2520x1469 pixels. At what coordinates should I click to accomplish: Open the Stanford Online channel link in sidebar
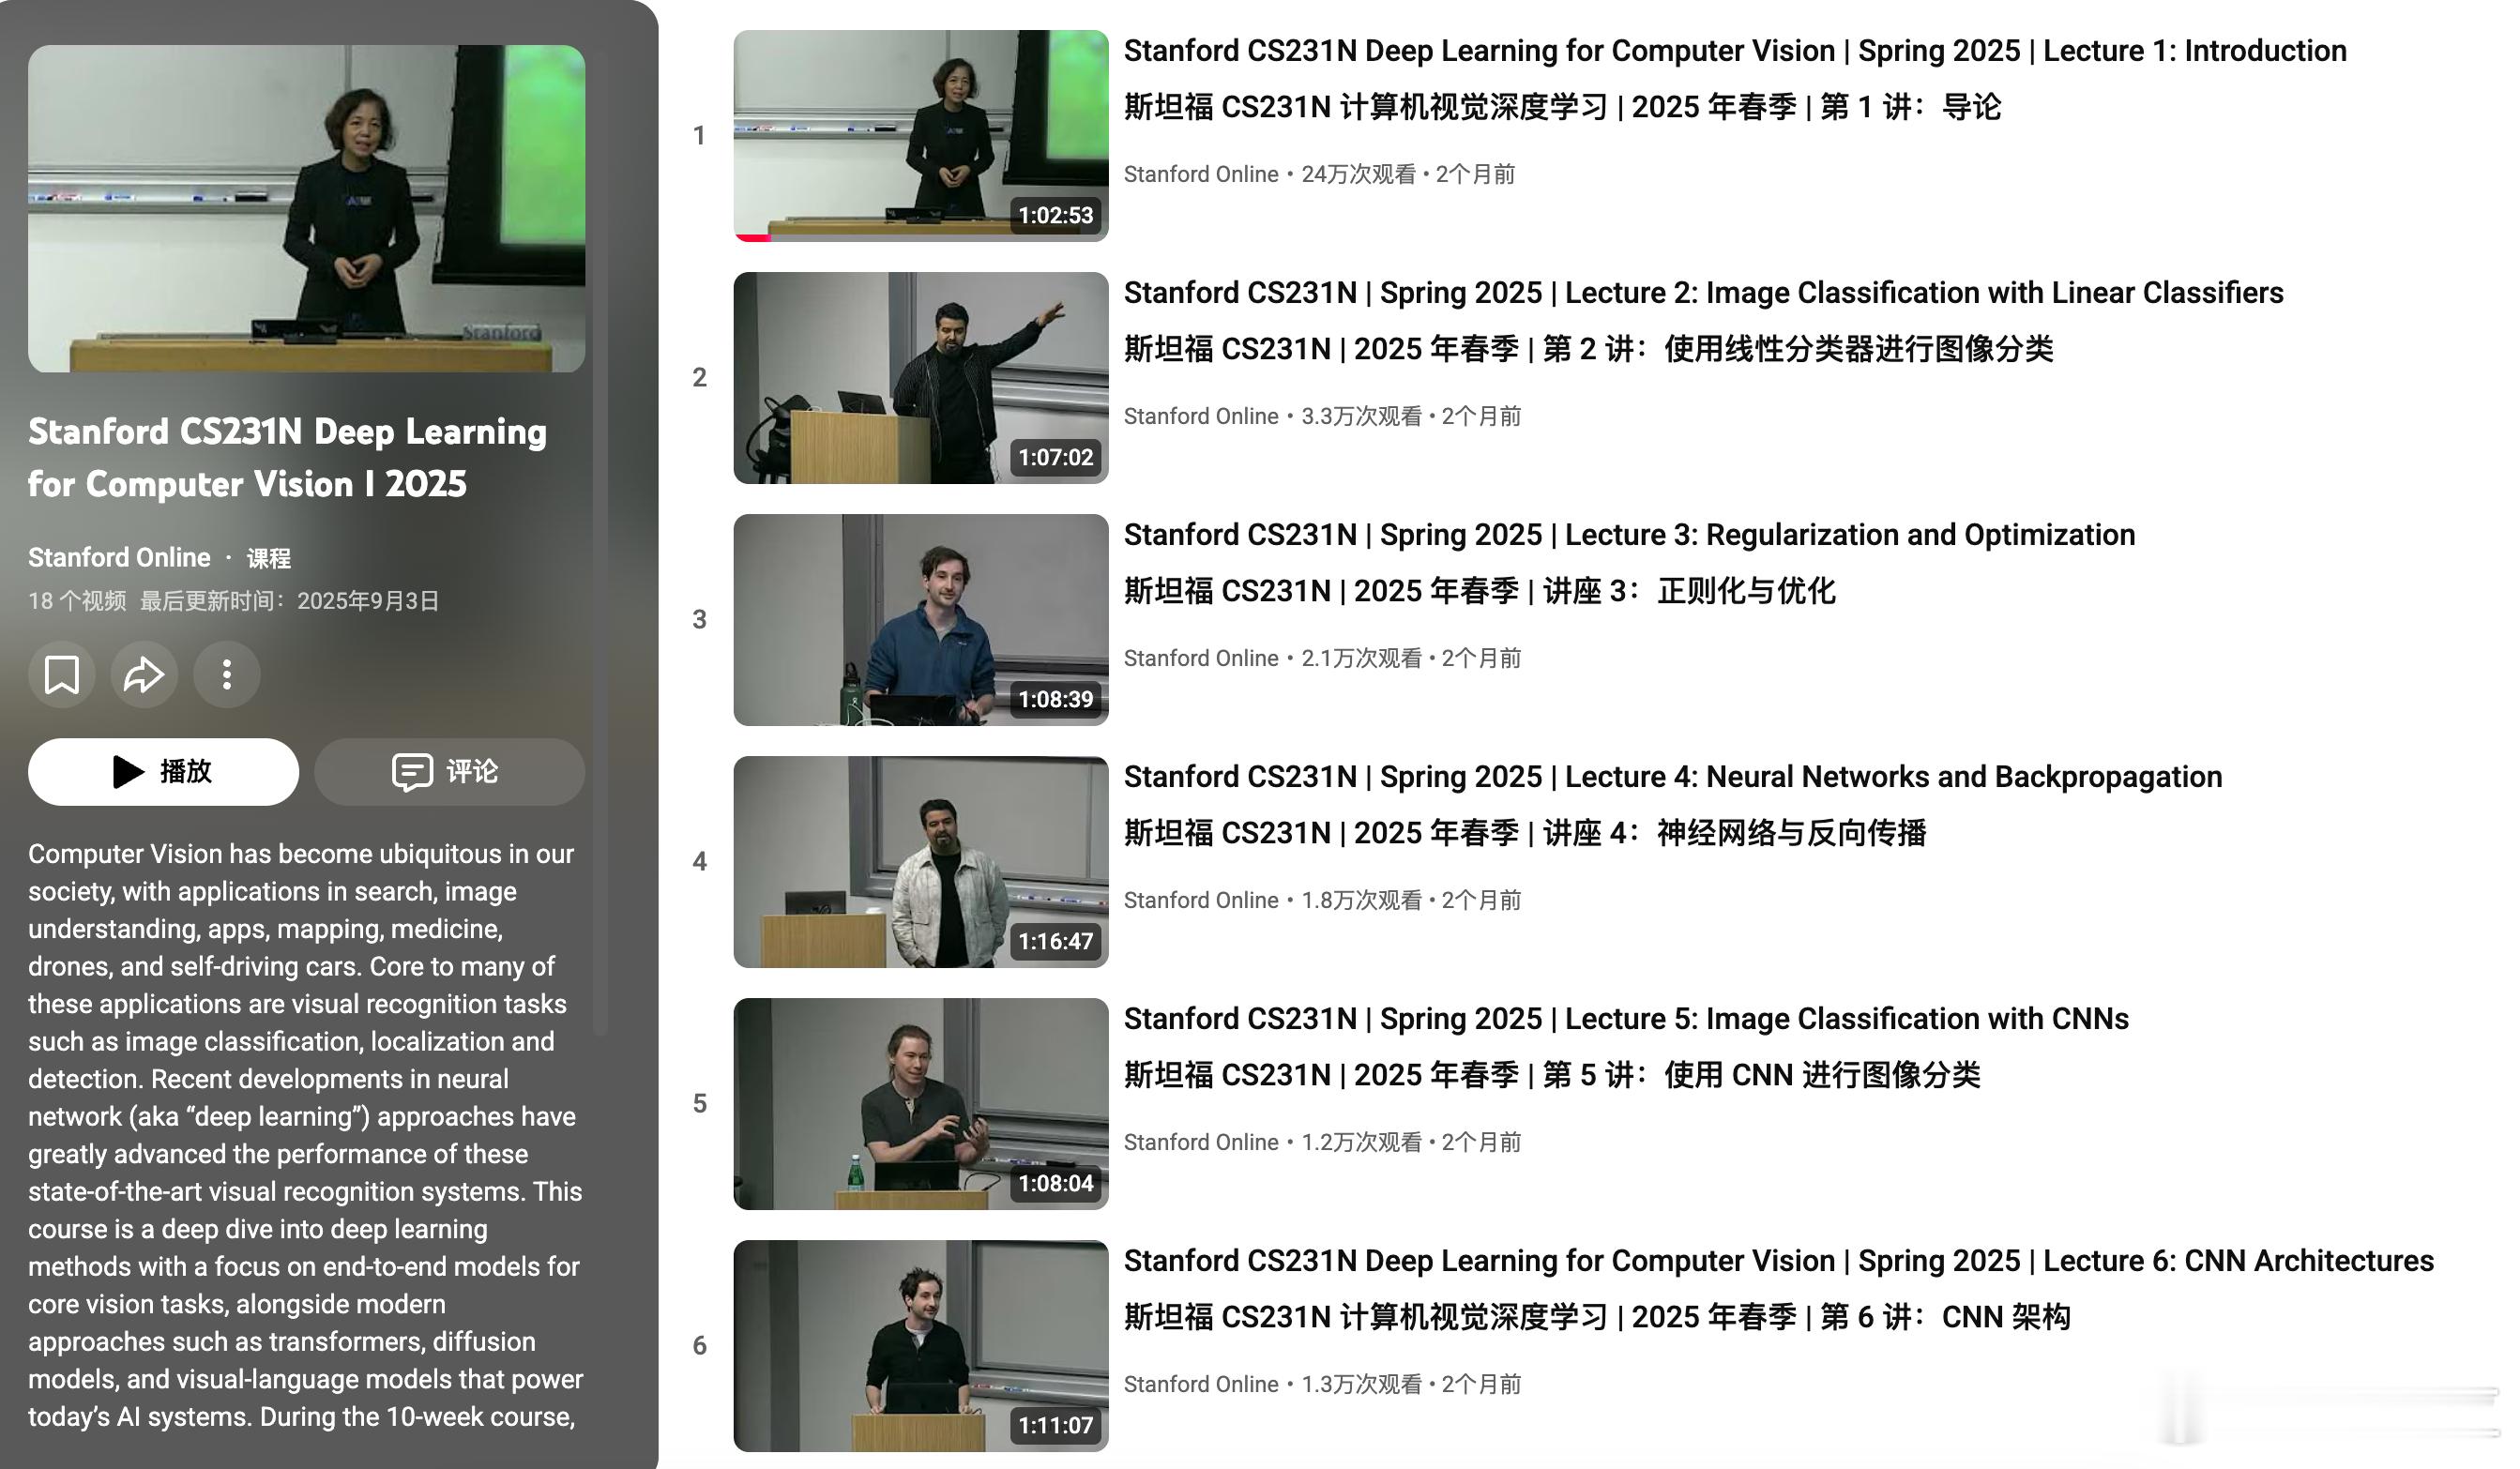(119, 557)
